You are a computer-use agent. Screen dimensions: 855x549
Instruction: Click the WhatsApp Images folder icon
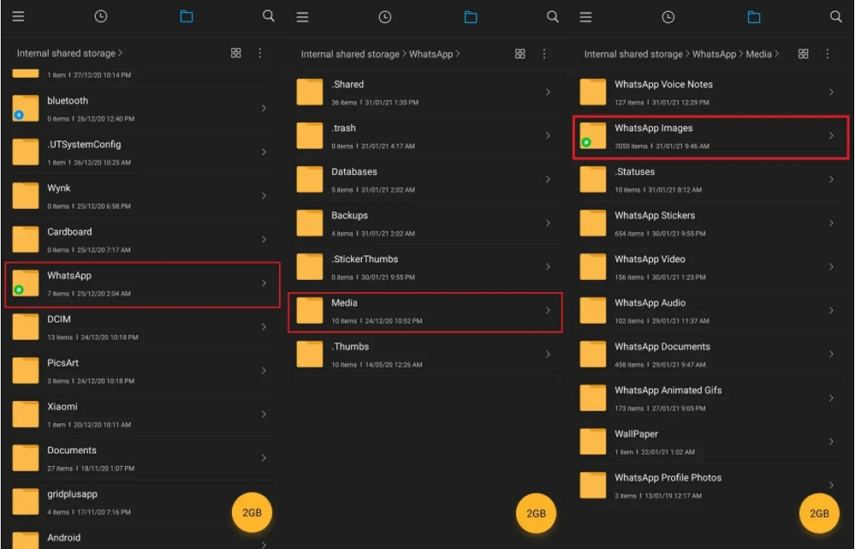click(593, 136)
